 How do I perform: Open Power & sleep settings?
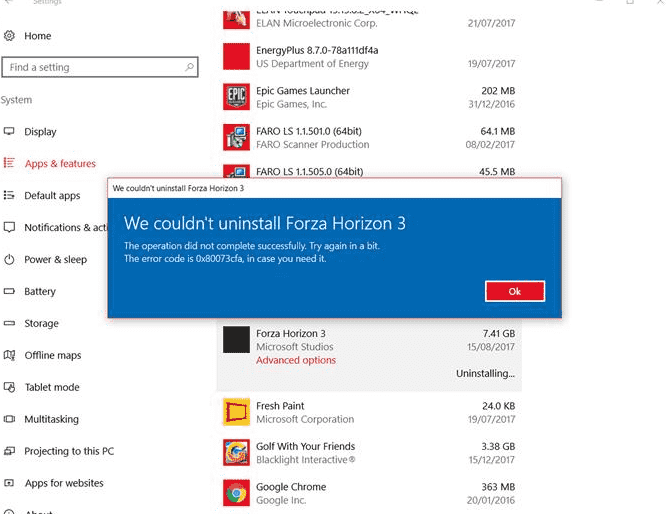(x=55, y=260)
